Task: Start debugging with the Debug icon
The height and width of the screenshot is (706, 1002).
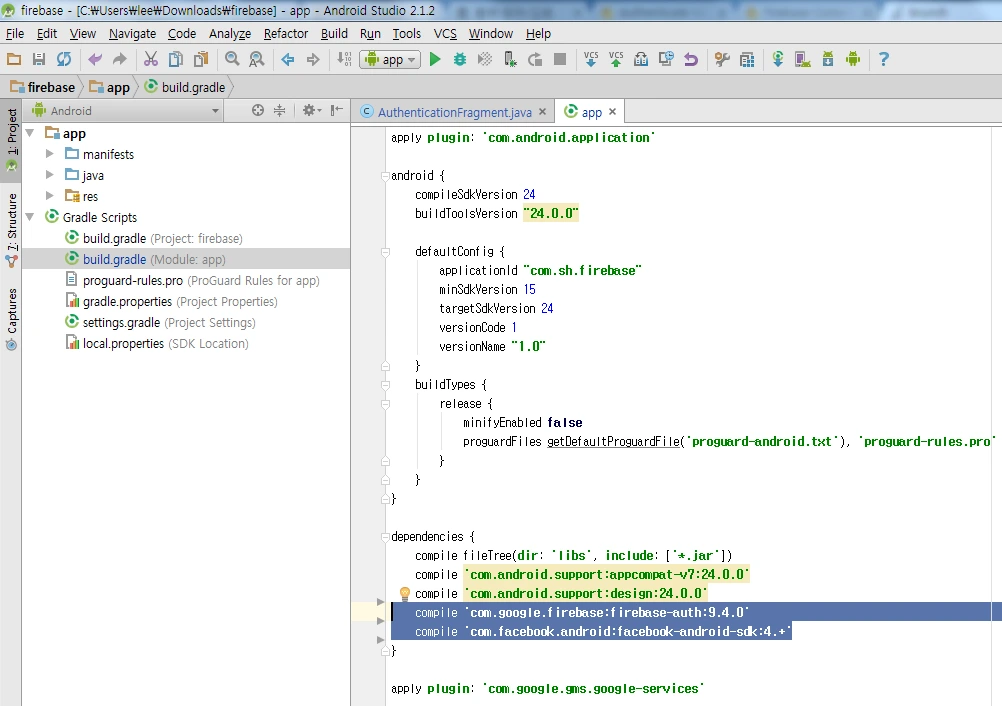Action: 460,60
